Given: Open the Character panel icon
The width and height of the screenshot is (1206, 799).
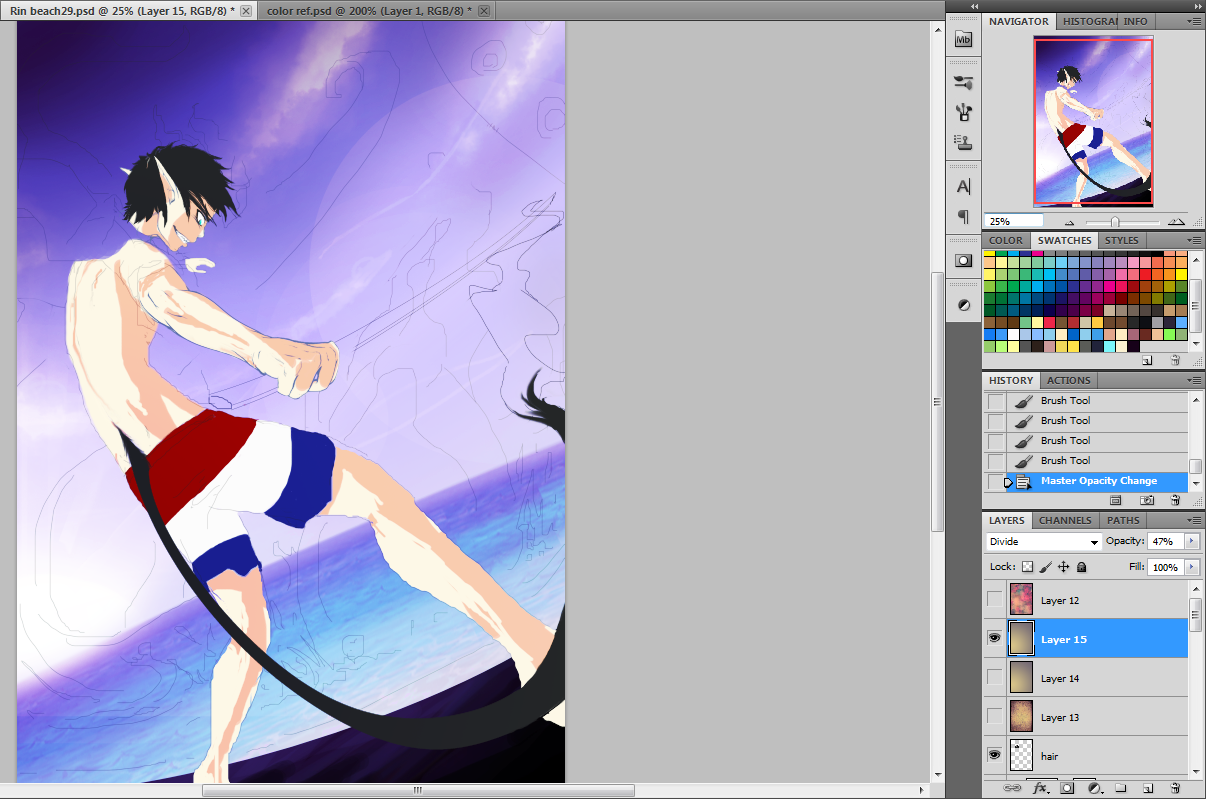Looking at the screenshot, I should pyautogui.click(x=963, y=186).
